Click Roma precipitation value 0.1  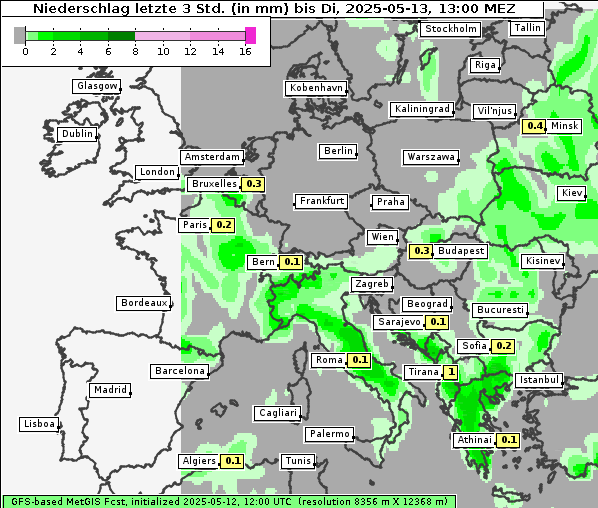point(359,360)
